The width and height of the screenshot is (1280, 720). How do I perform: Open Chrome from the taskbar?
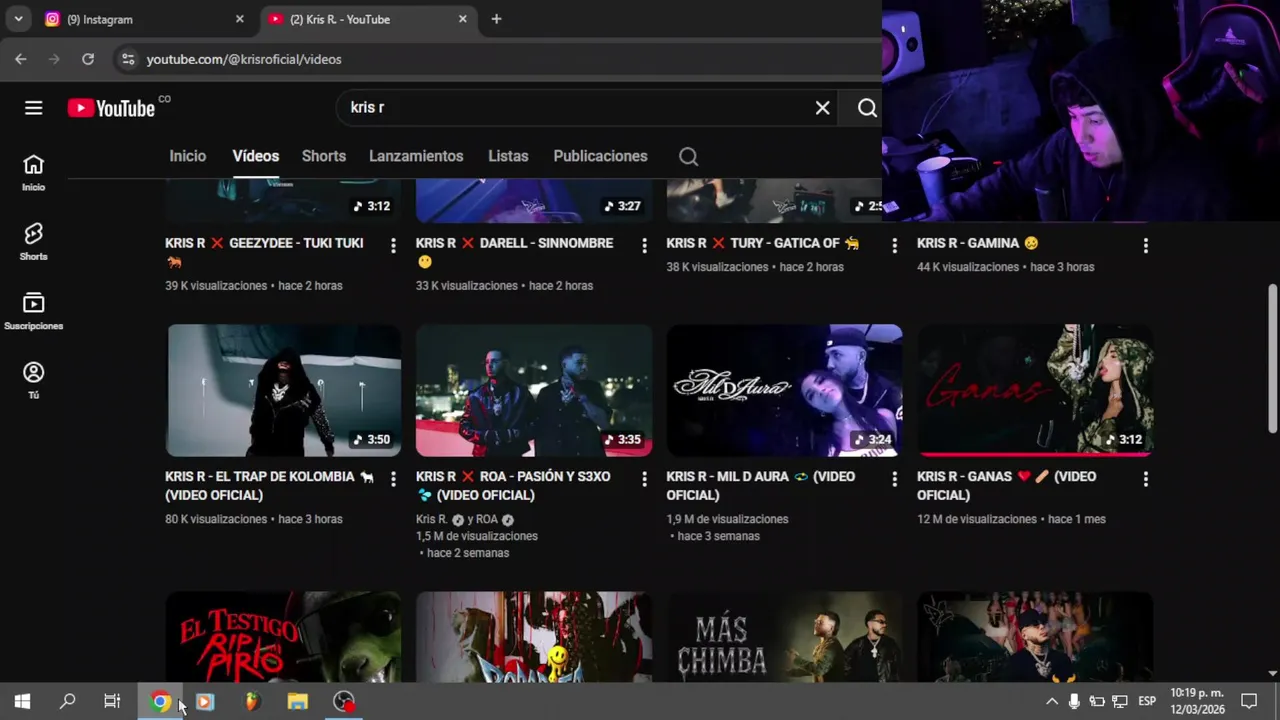(160, 702)
